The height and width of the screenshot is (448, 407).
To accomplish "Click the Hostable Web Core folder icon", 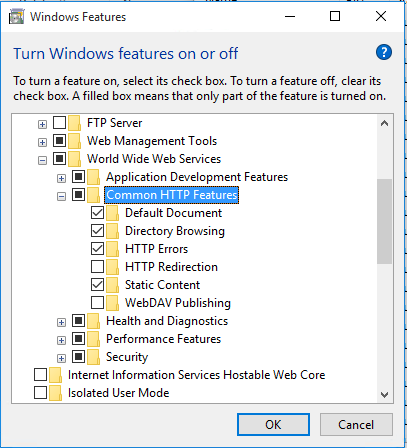I will pos(55,375).
